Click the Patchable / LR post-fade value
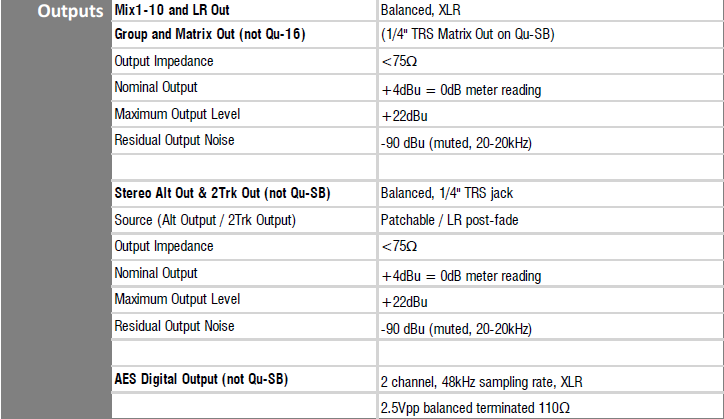 pos(447,219)
